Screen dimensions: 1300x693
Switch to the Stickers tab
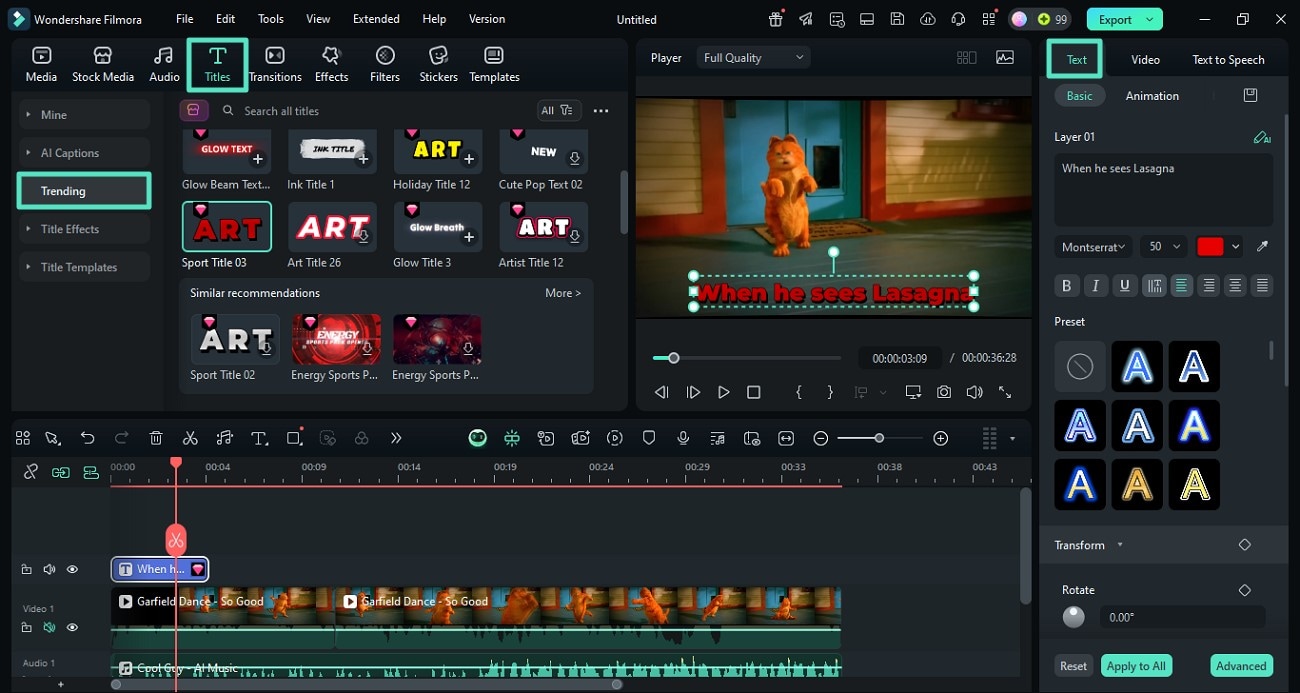tap(438, 65)
